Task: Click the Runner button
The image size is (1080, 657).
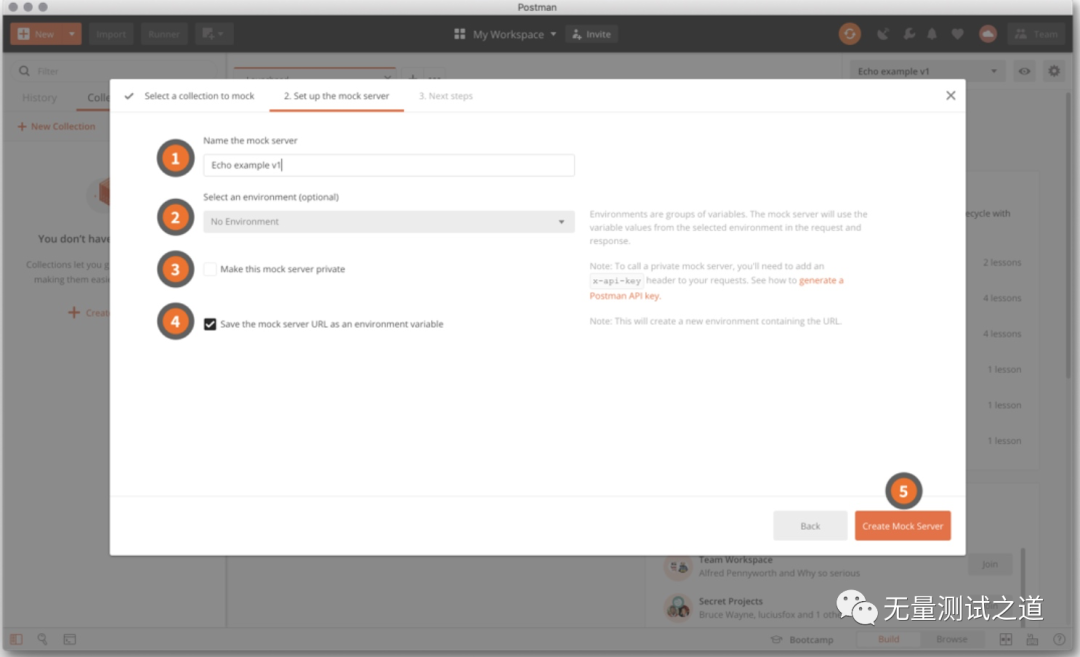Action: click(x=164, y=34)
